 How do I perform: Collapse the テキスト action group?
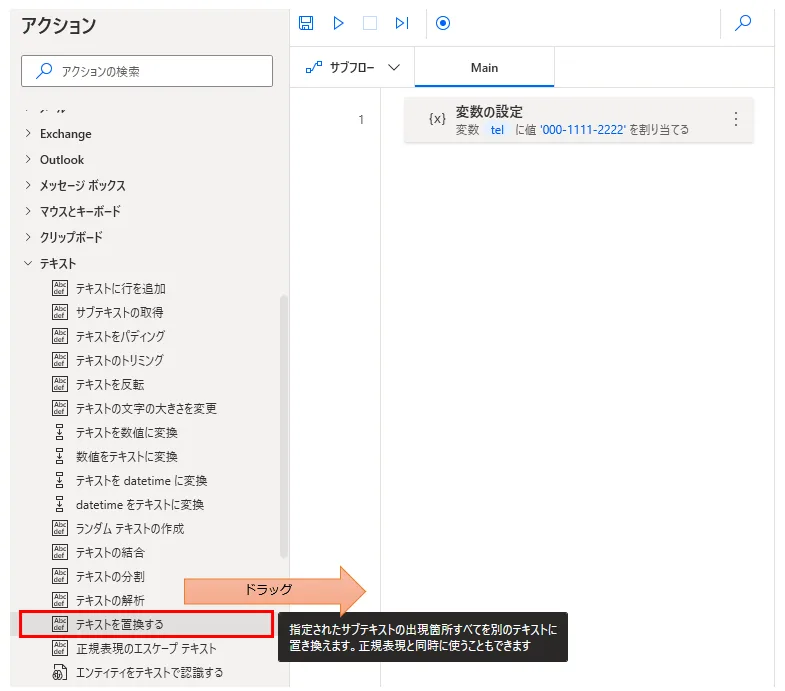(57, 264)
